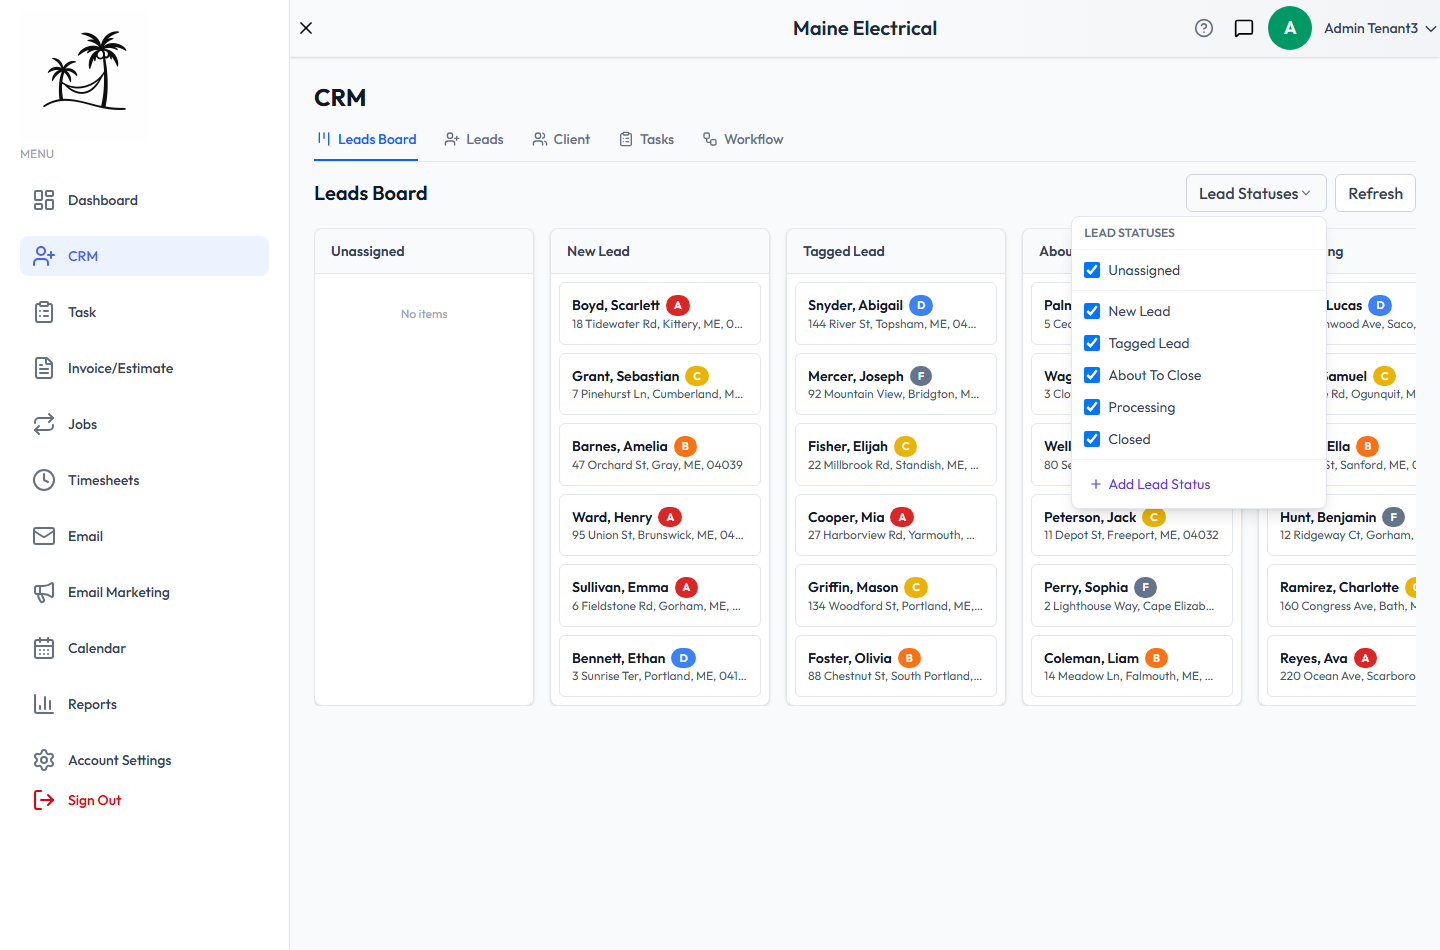Open Dashboard from the sidebar
Image resolution: width=1440 pixels, height=950 pixels.
[x=144, y=200]
